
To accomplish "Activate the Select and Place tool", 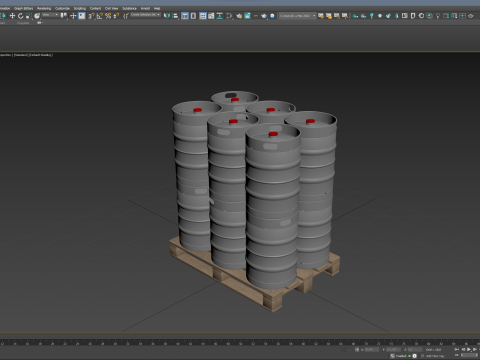I will coord(37,16).
